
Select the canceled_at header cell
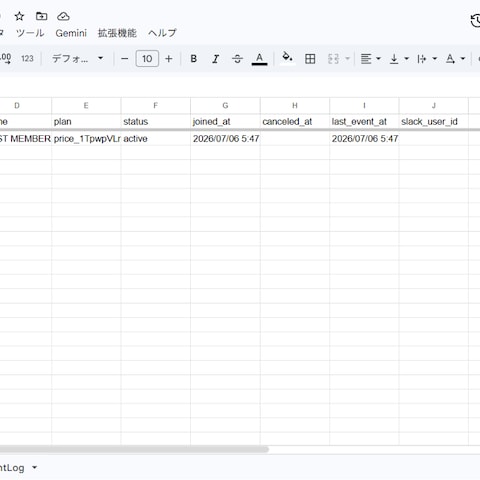[295, 122]
